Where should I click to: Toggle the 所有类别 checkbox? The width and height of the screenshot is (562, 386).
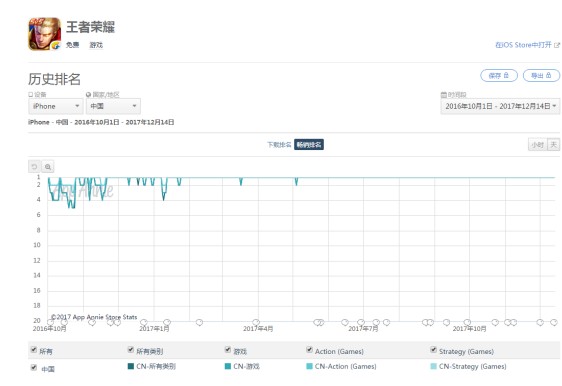coord(131,350)
